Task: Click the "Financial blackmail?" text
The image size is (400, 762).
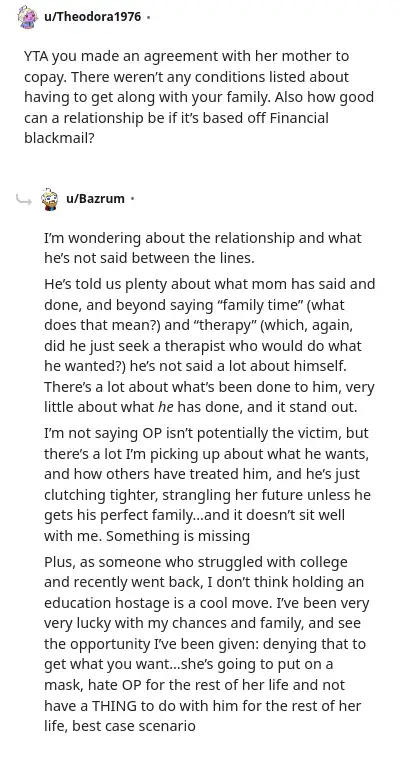Action: coord(176,128)
